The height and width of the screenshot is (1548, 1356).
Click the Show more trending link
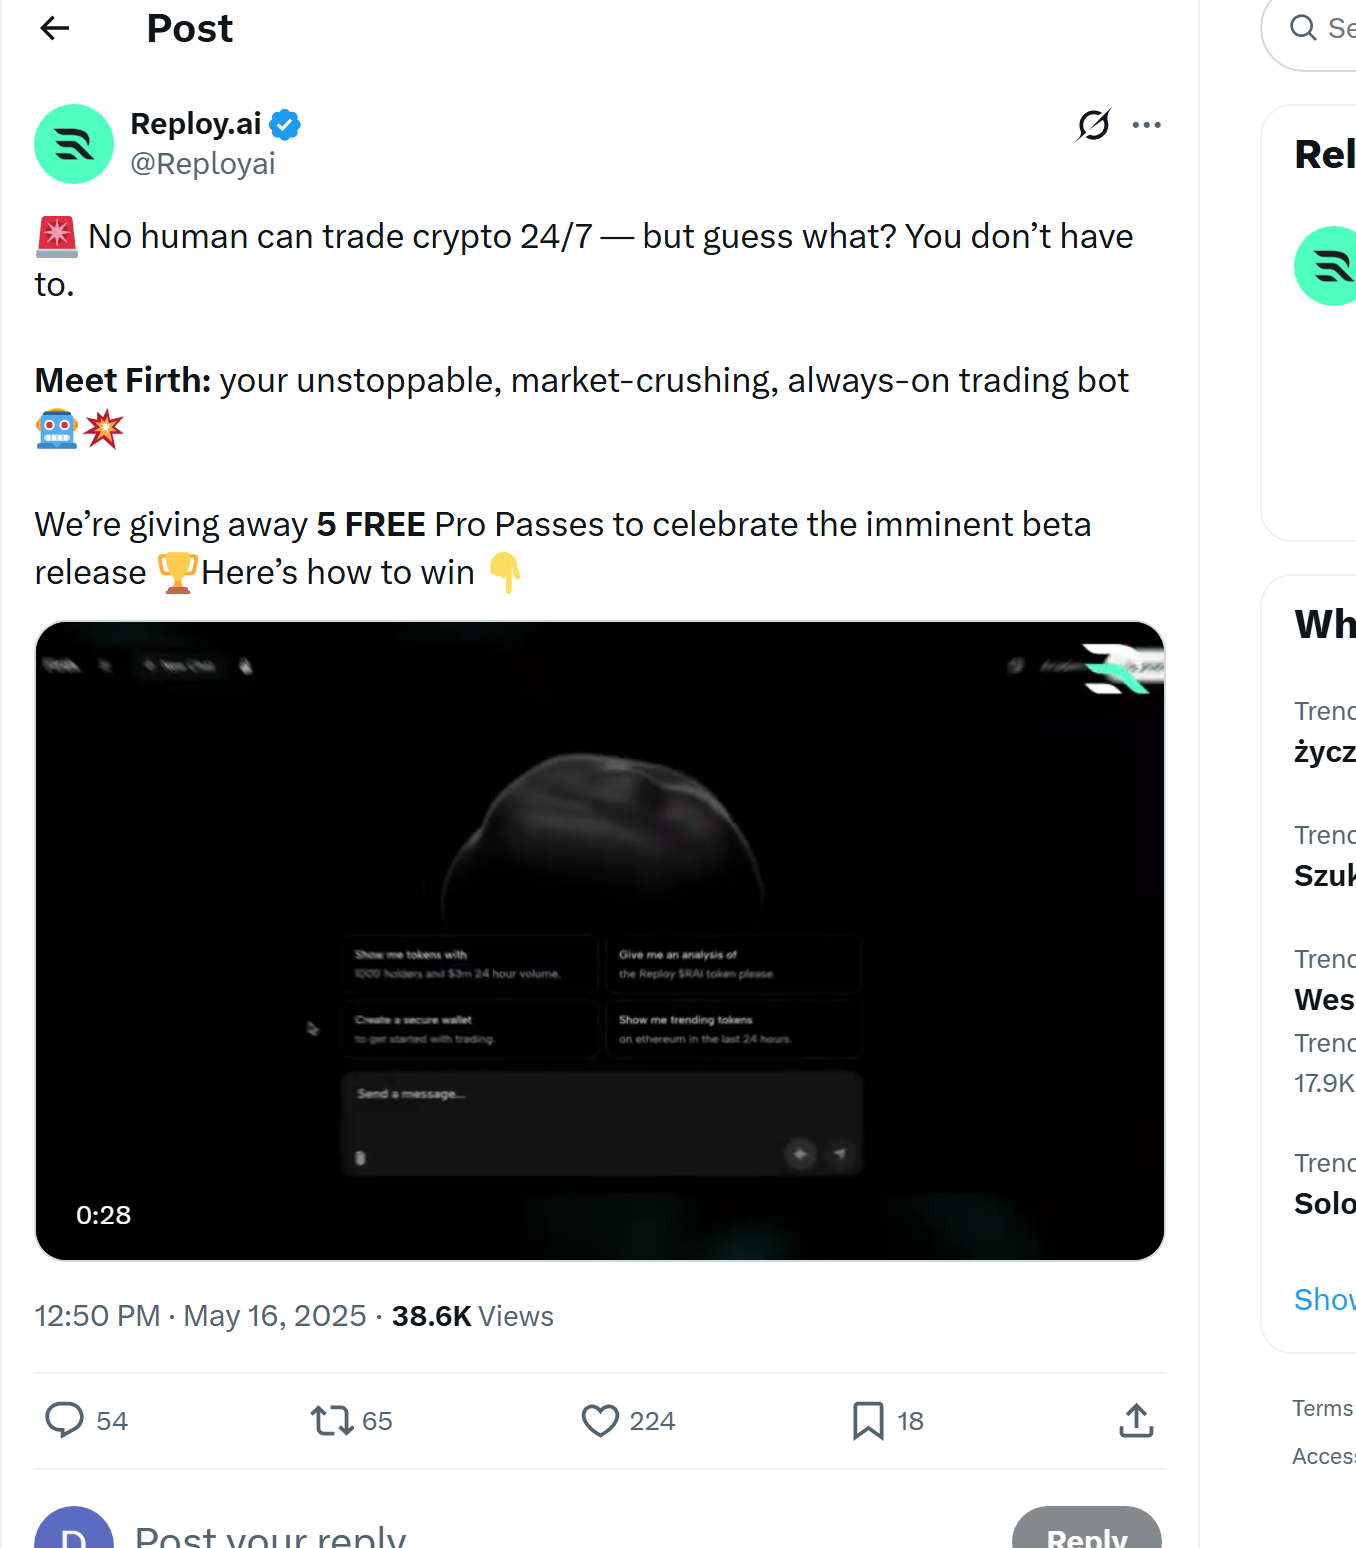coord(1322,1298)
